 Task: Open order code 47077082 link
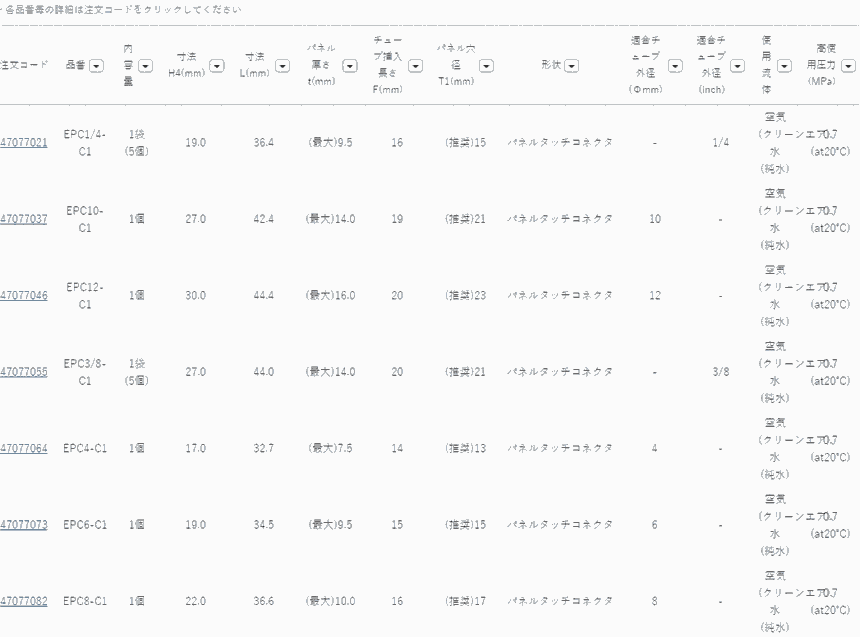click(x=23, y=602)
